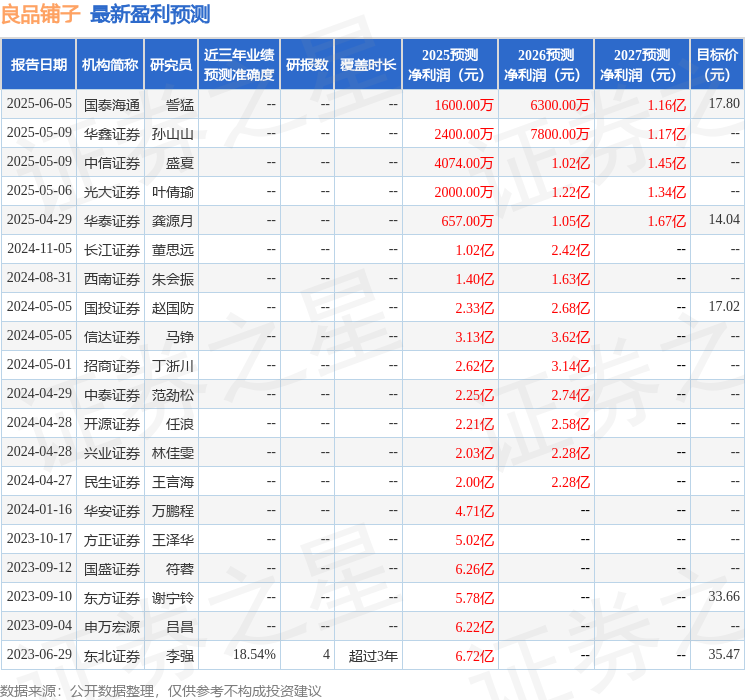Click the 良品铺子 title text
Image resolution: width=745 pixels, height=700 pixels.
41,14
